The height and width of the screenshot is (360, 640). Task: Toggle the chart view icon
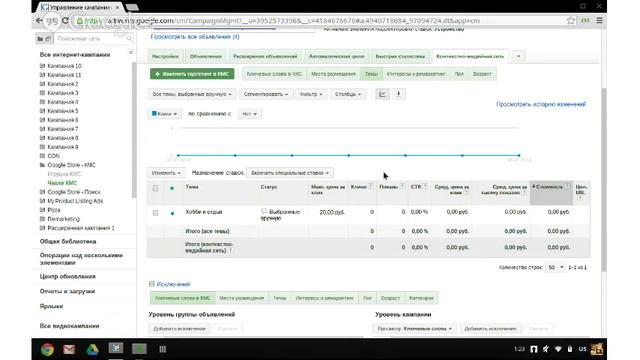382,94
